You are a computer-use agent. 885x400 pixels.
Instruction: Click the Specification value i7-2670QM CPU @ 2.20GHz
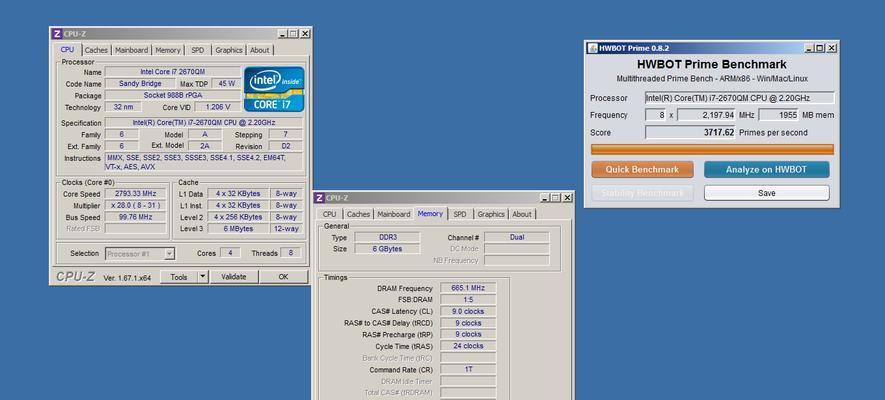[204, 123]
